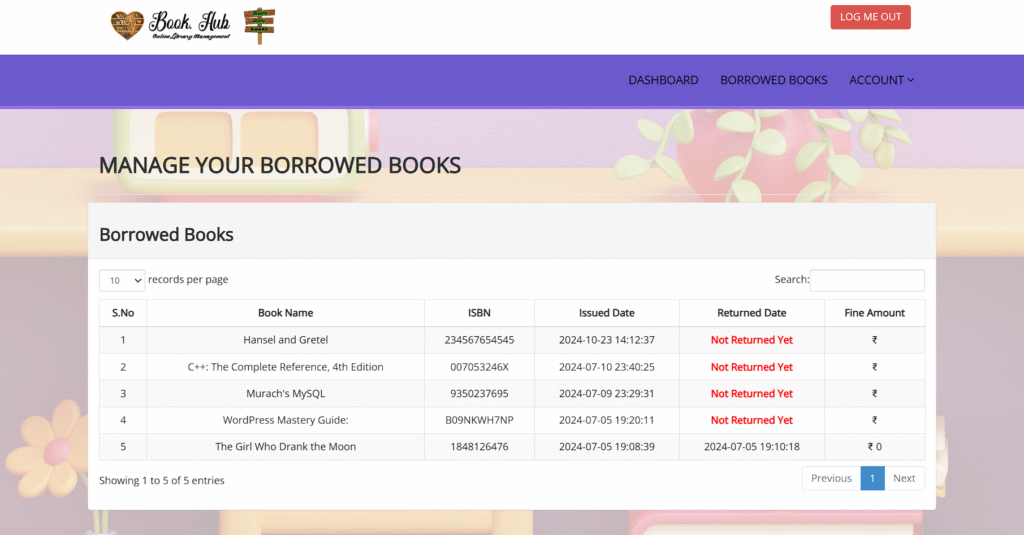Click issued date 2024-07-05 19:08:39
The height and width of the screenshot is (535, 1024).
pyautogui.click(x=607, y=447)
